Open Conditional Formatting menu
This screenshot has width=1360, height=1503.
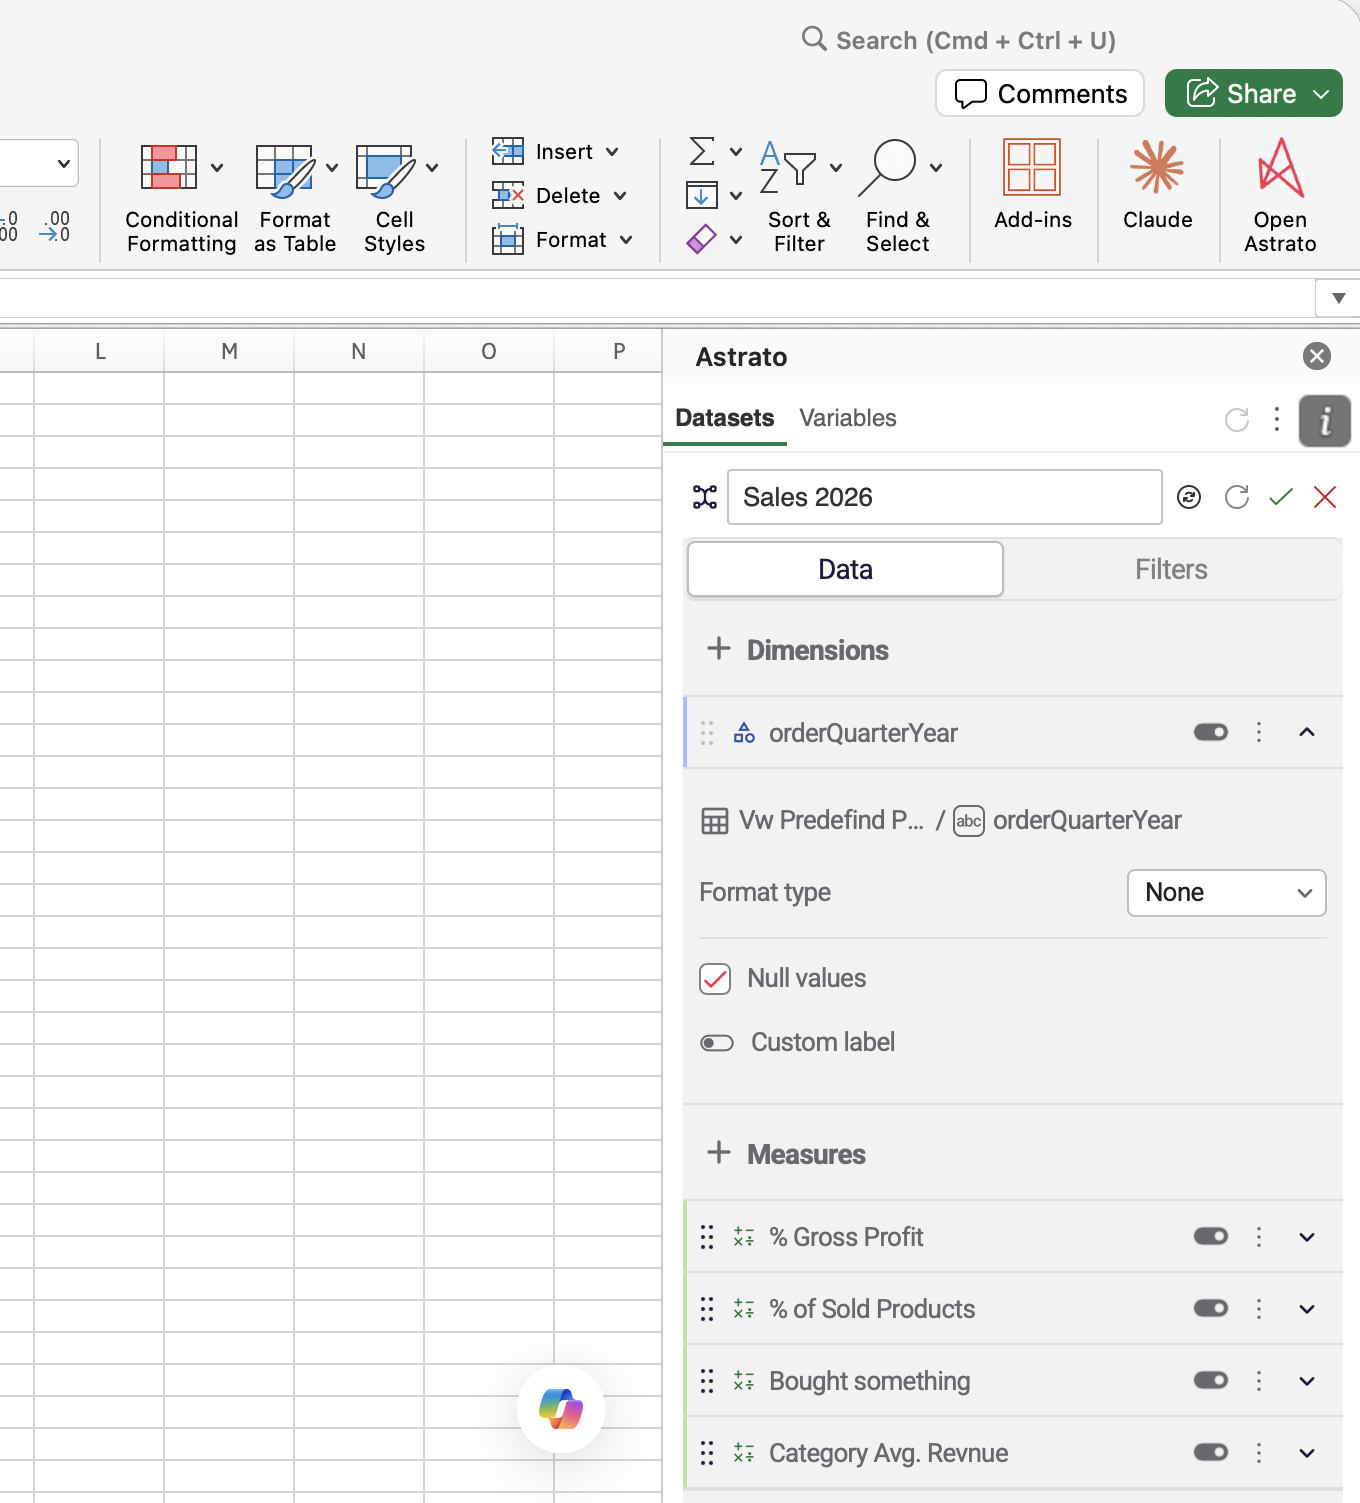point(181,198)
